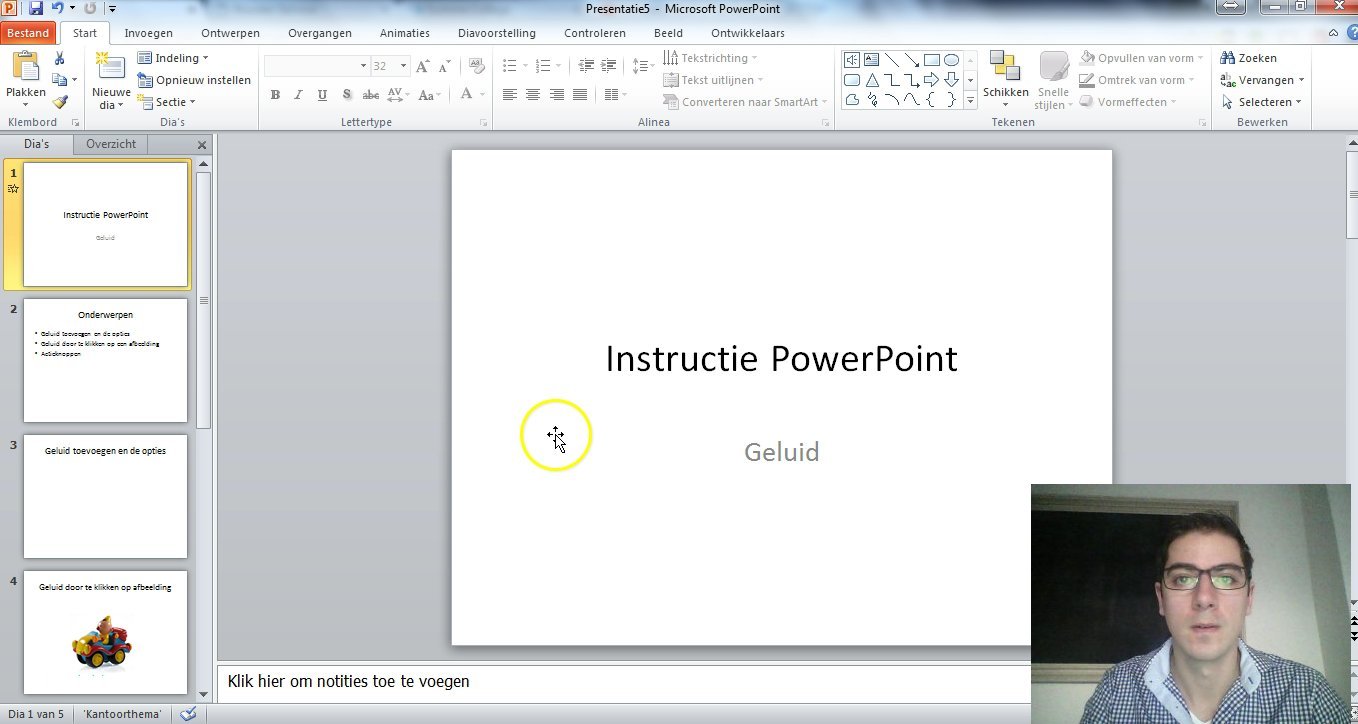Enable underline formatting
The image size is (1358, 724).
tap(320, 95)
